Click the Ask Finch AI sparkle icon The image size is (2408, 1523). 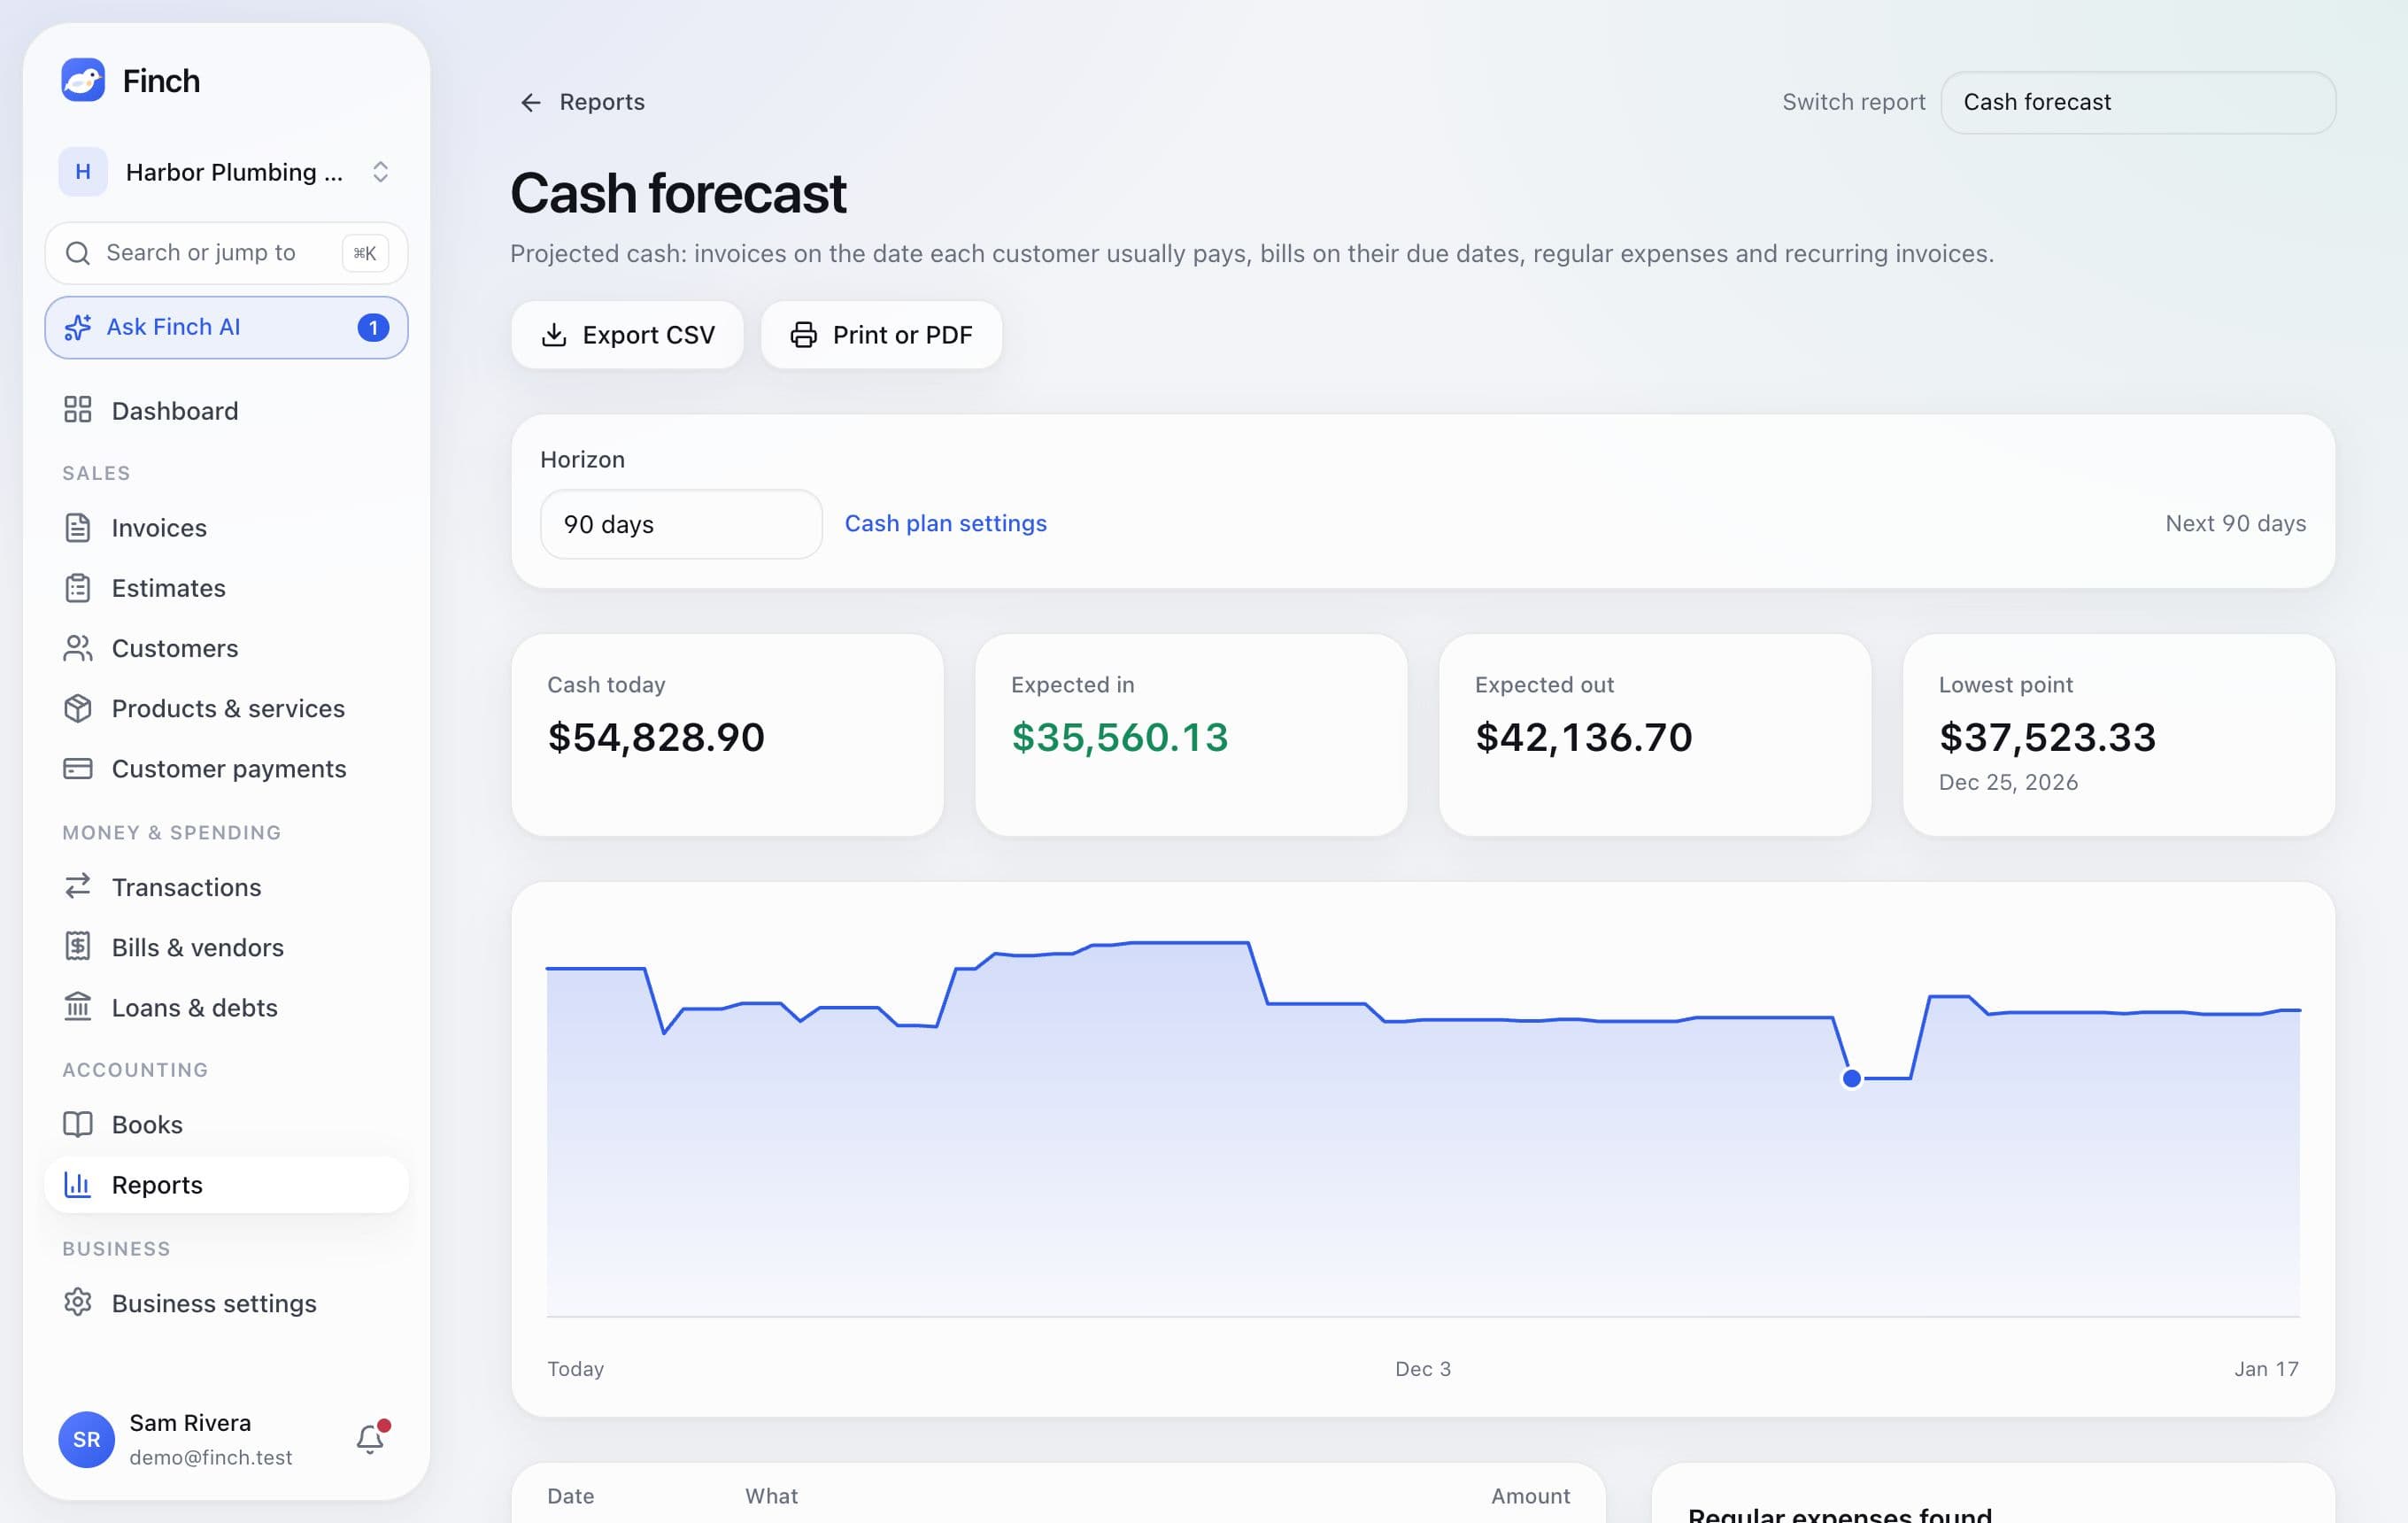(78, 327)
